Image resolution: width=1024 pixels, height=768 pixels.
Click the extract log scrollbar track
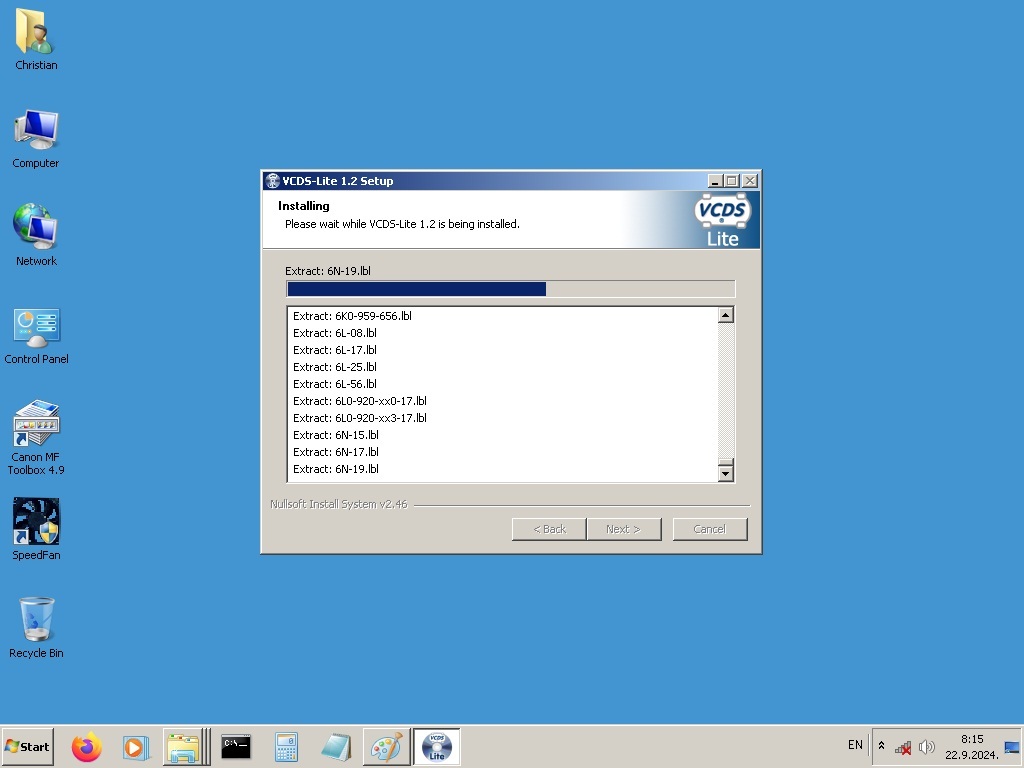[726, 391]
